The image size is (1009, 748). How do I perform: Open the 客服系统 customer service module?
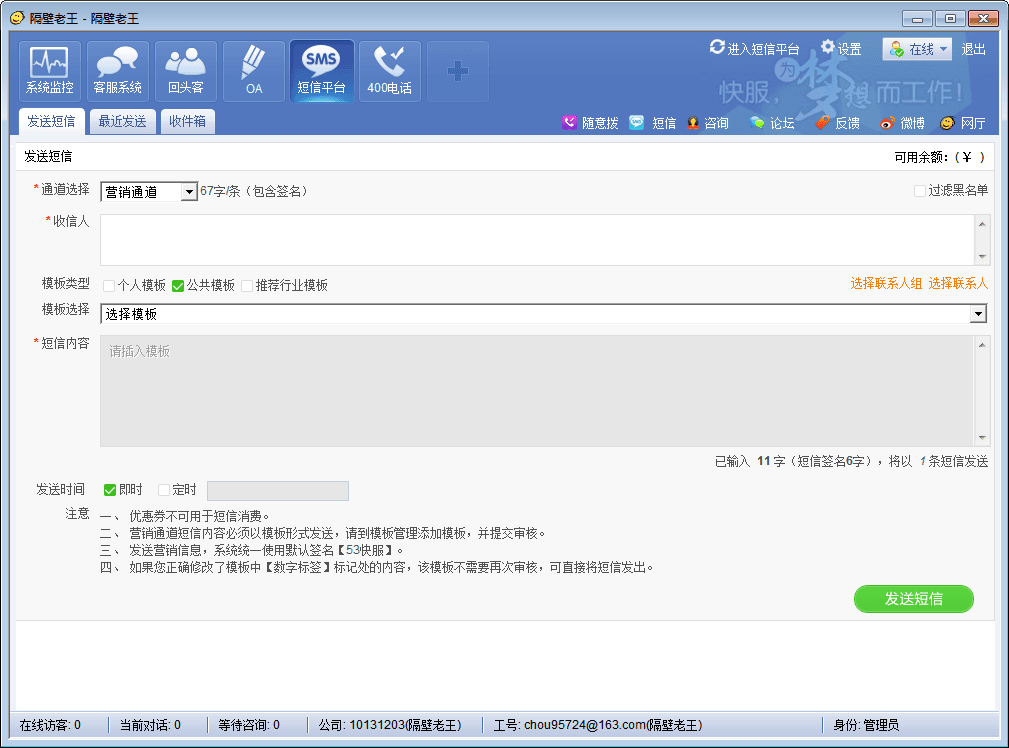pos(118,71)
